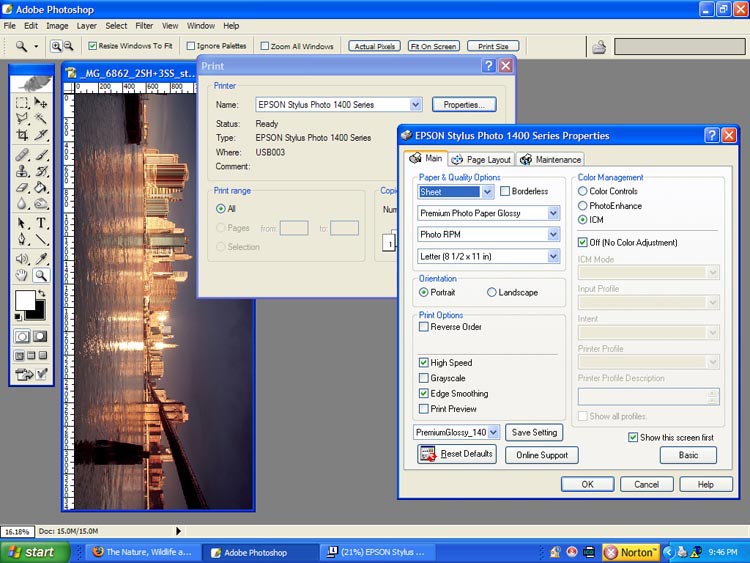Viewport: 750px width, 563px height.
Task: Select the Rectangular Marquee tool
Action: 22,103
